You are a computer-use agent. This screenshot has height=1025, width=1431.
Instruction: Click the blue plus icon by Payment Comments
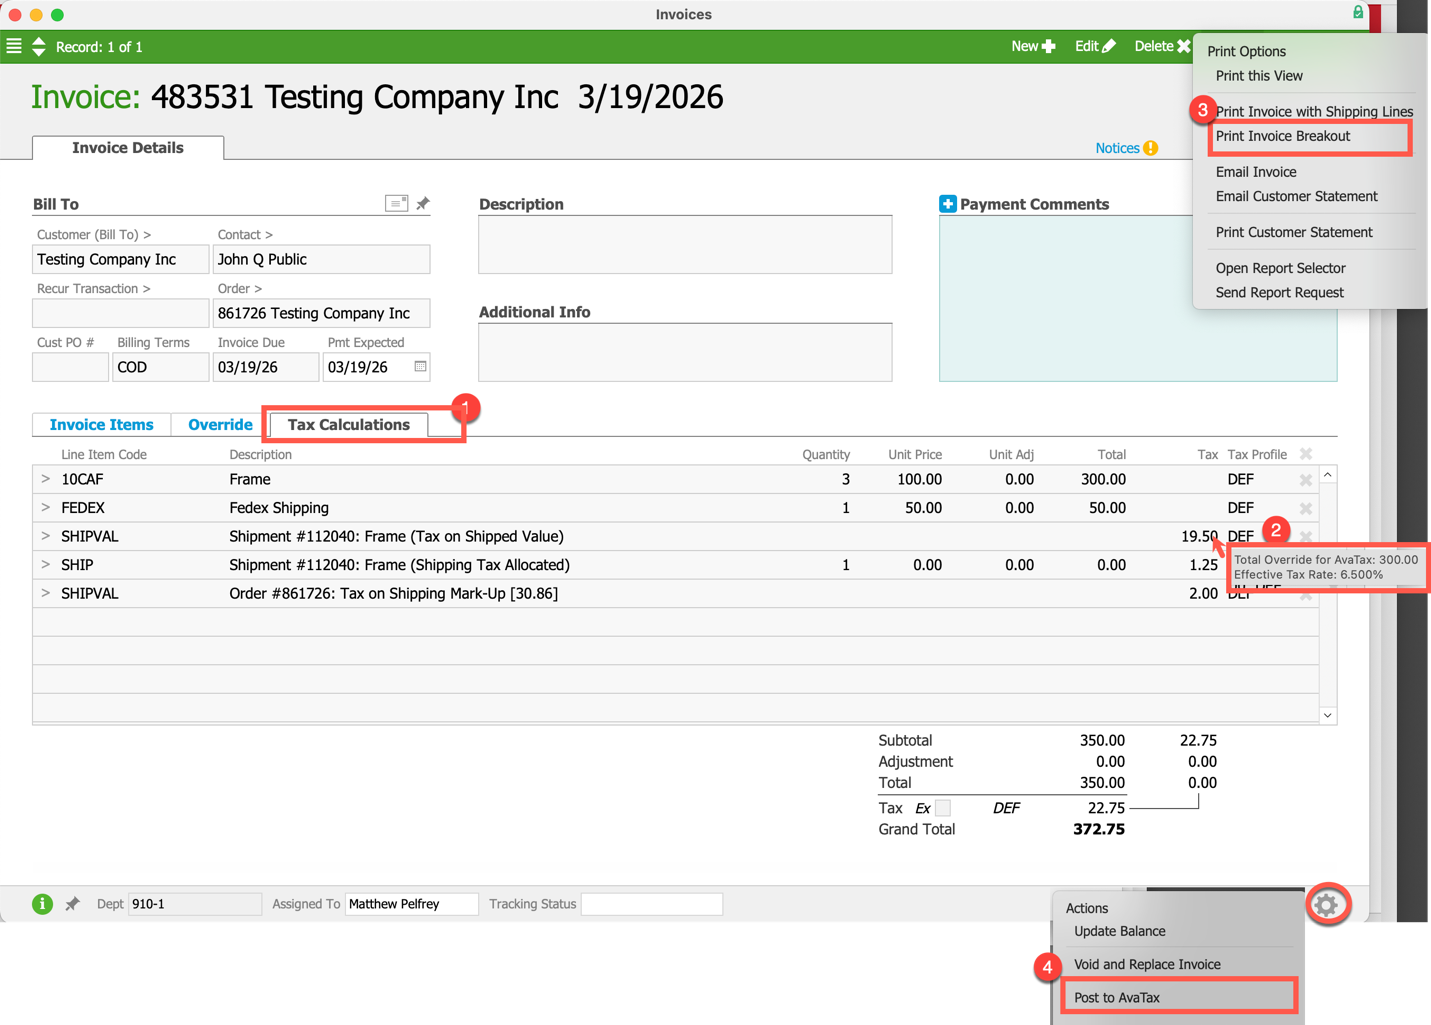click(948, 204)
